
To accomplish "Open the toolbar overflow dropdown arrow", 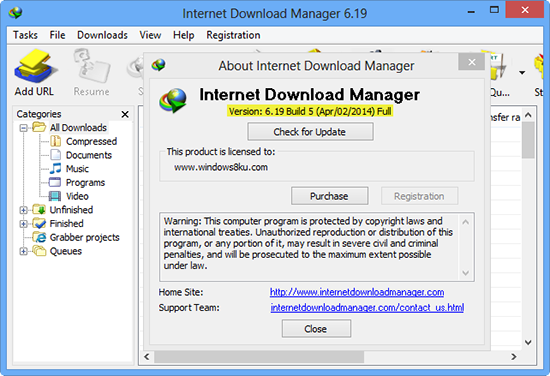I will 522,73.
